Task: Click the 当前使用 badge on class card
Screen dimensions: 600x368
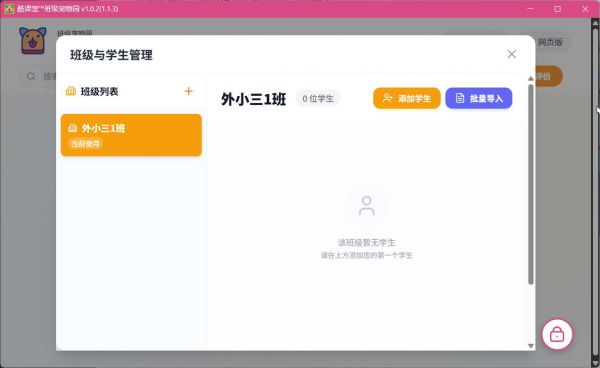Action: [86, 144]
